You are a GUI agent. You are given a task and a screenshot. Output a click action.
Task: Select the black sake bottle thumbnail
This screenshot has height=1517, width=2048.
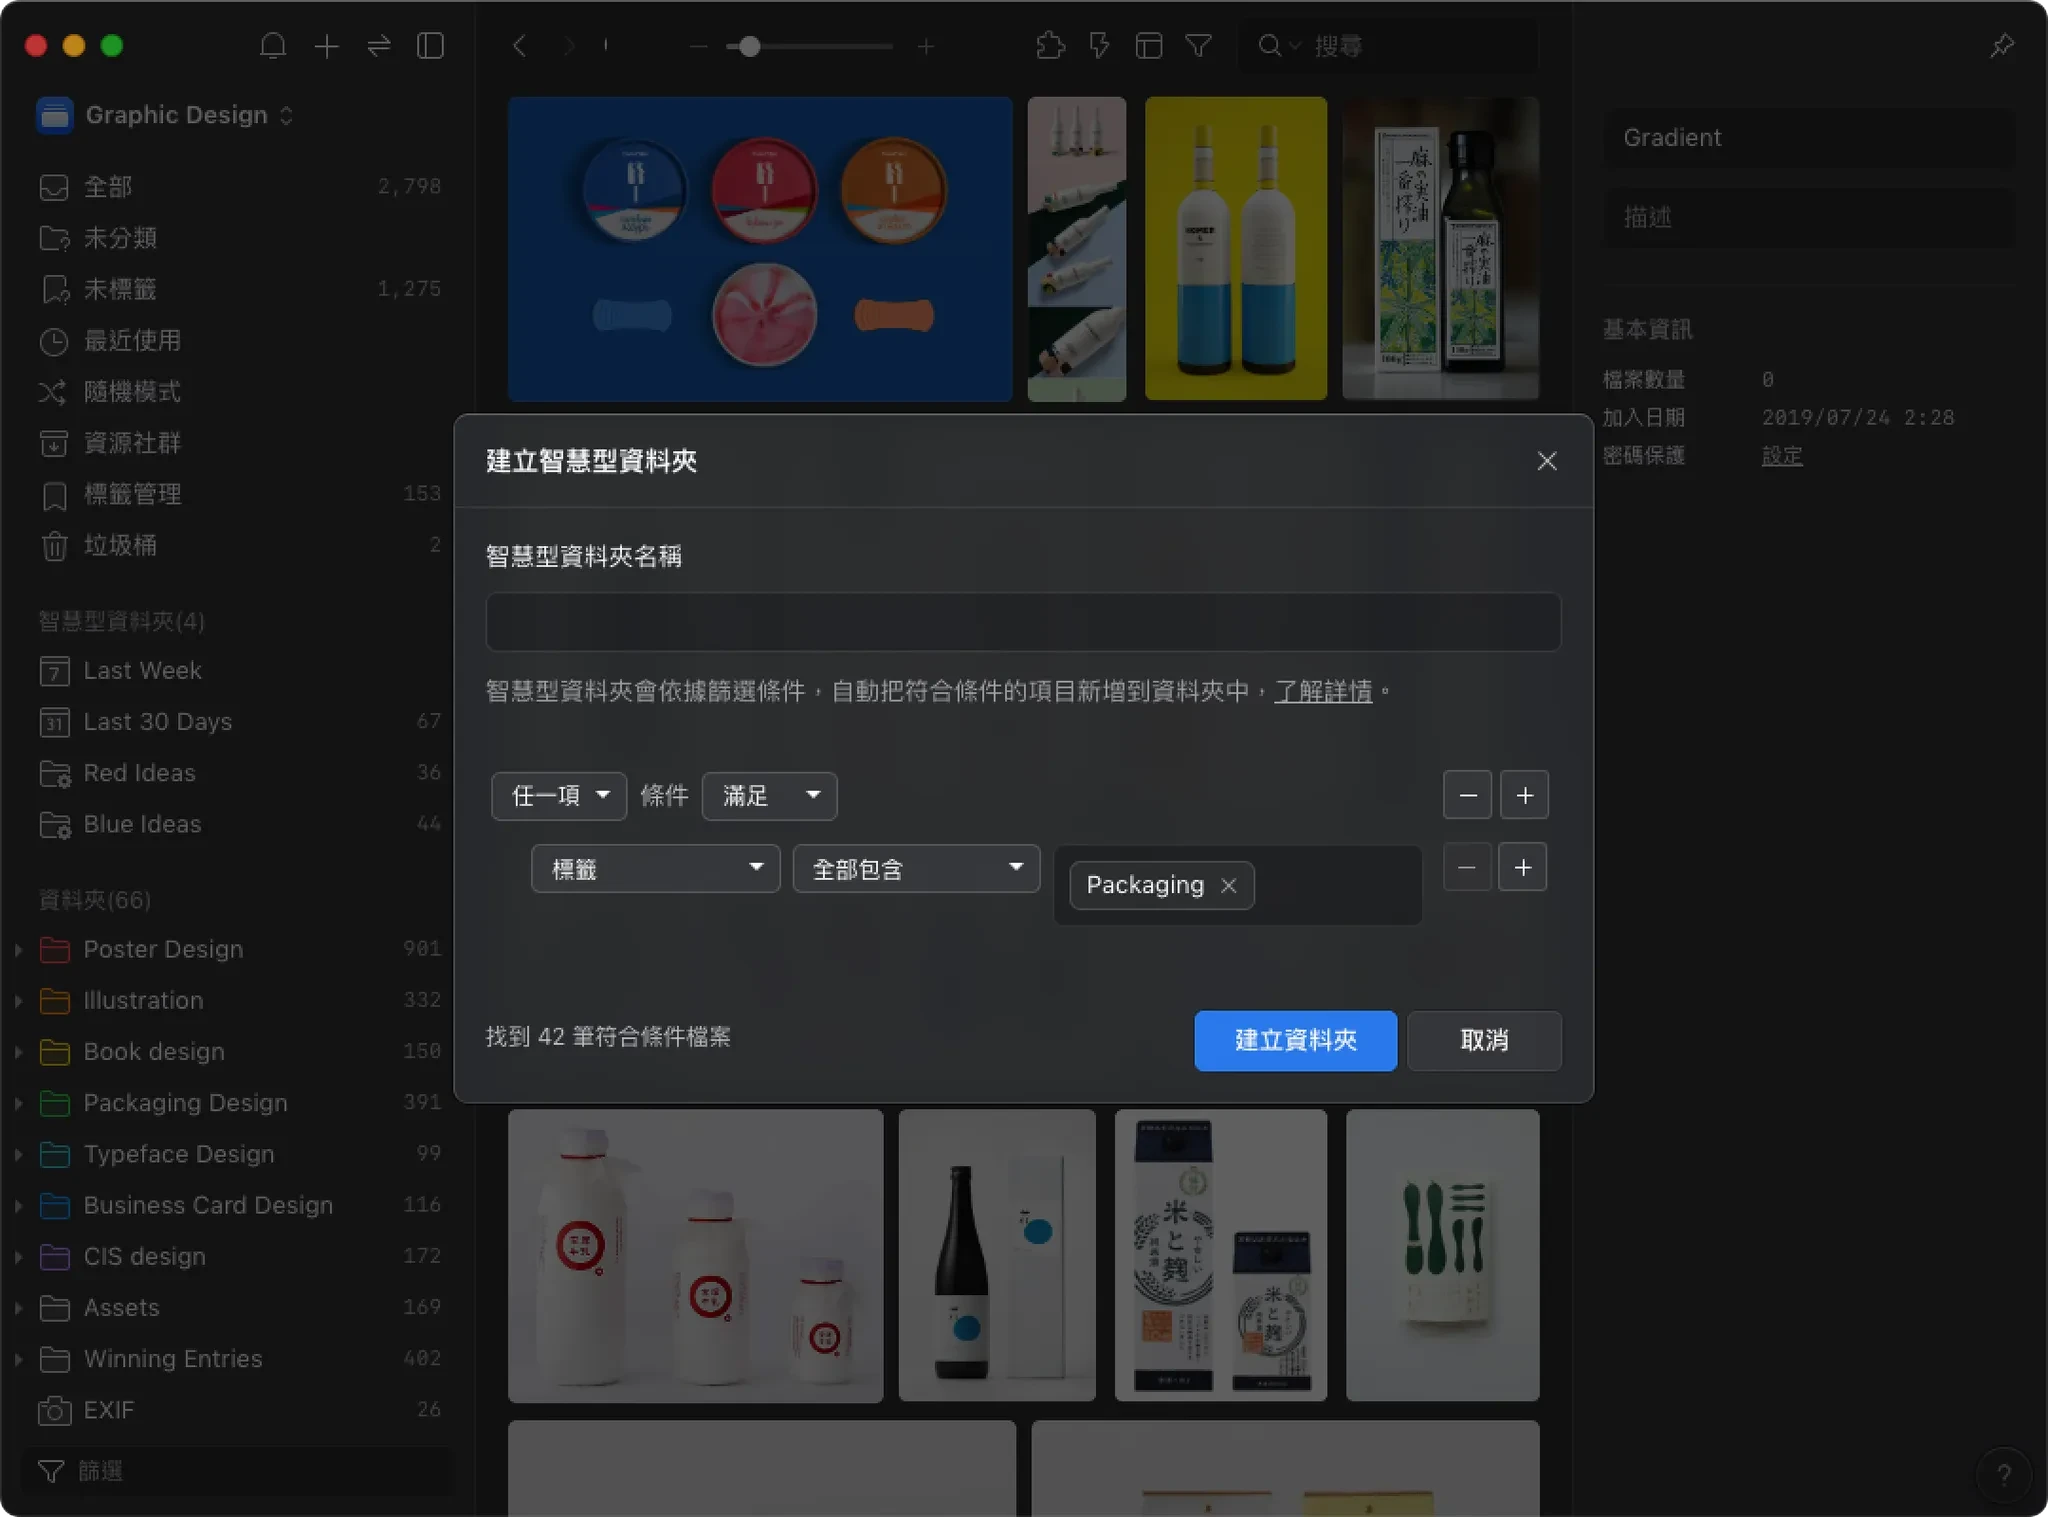pos(997,1255)
